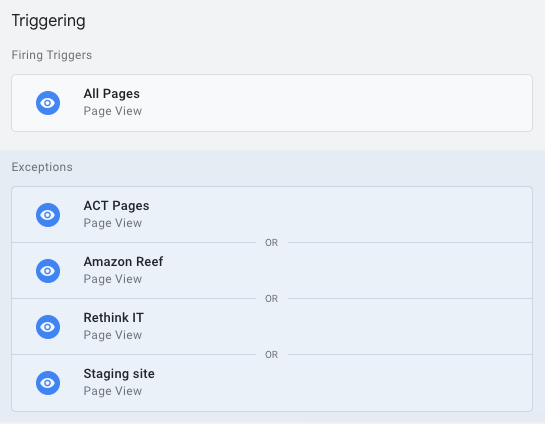Click the Exceptions section label
Image resolution: width=545 pixels, height=424 pixels.
42,167
